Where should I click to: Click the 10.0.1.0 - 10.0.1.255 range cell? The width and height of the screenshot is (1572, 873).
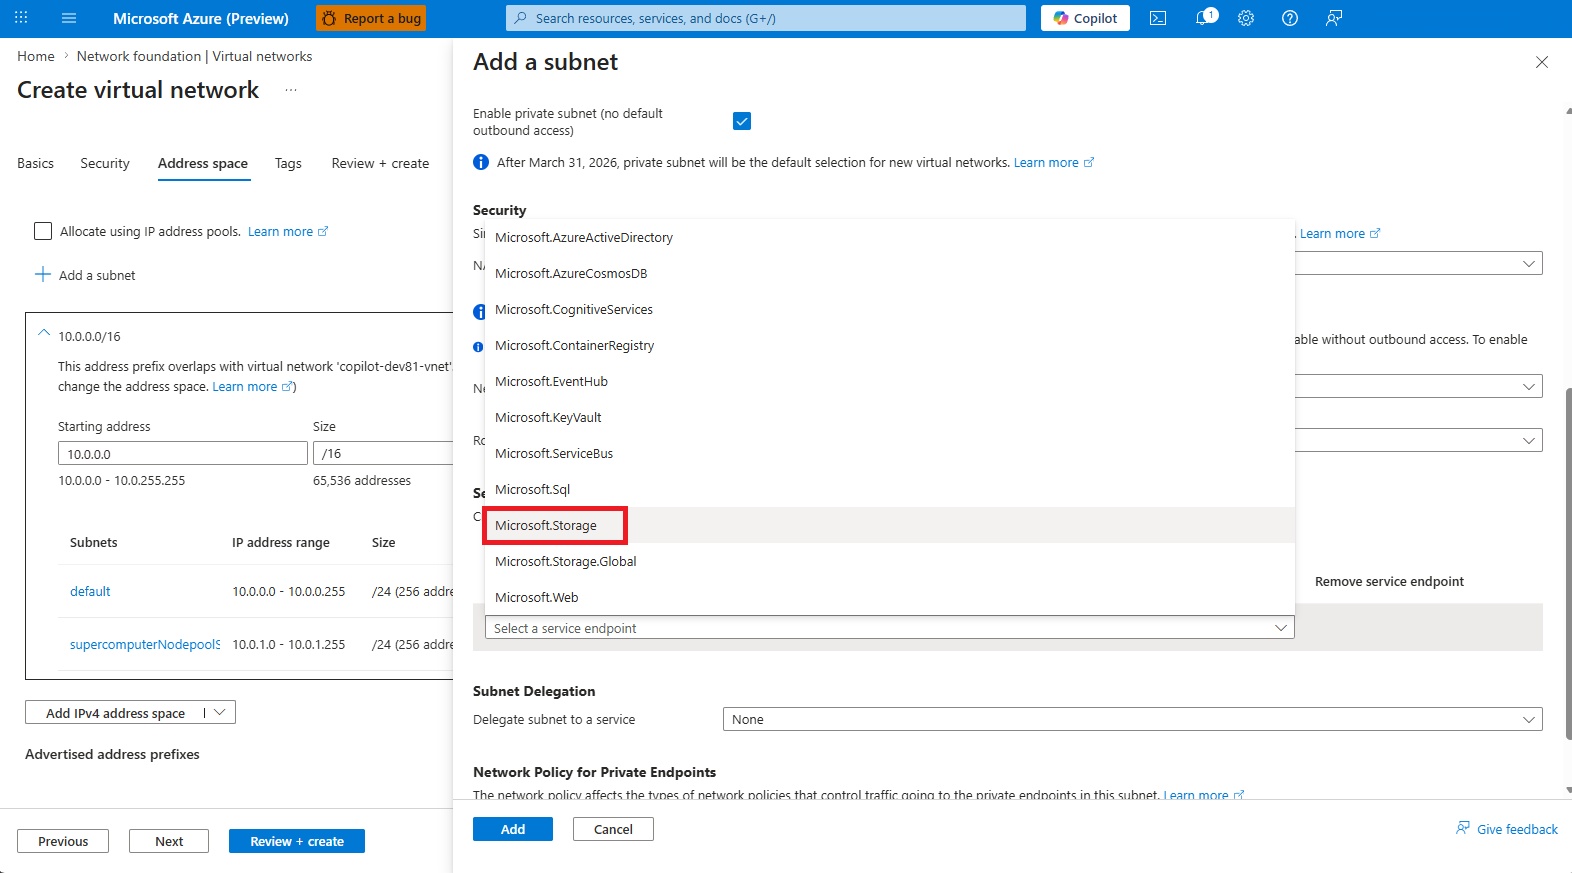[x=289, y=644]
